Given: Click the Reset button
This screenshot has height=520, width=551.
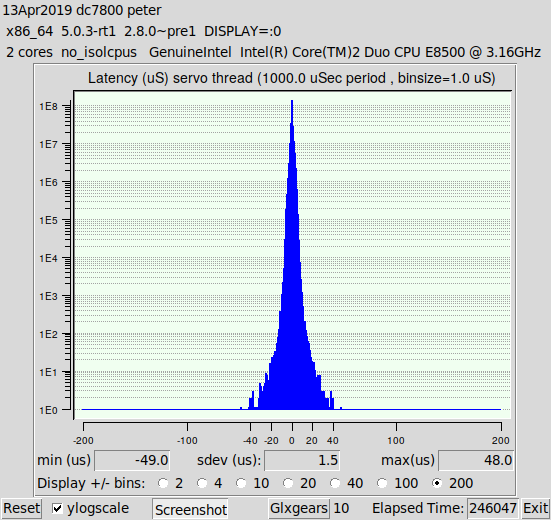Looking at the screenshot, I should (x=21, y=508).
